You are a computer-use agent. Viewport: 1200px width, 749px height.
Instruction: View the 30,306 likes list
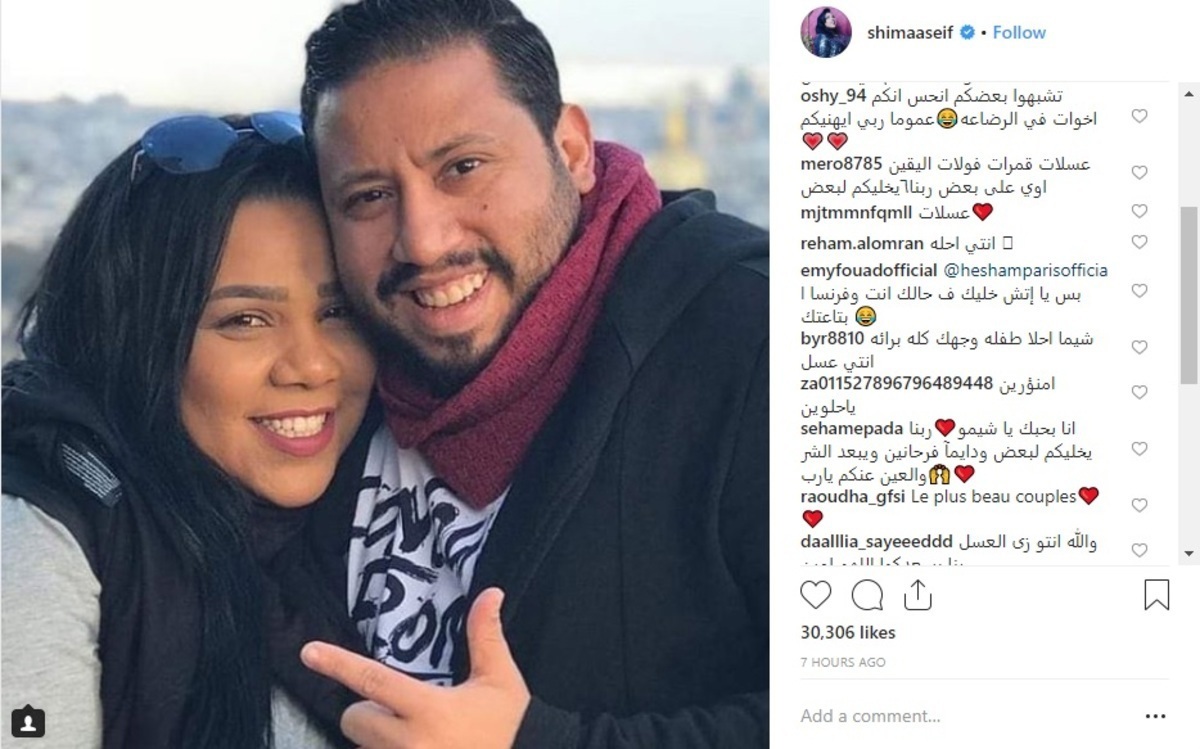(x=848, y=633)
